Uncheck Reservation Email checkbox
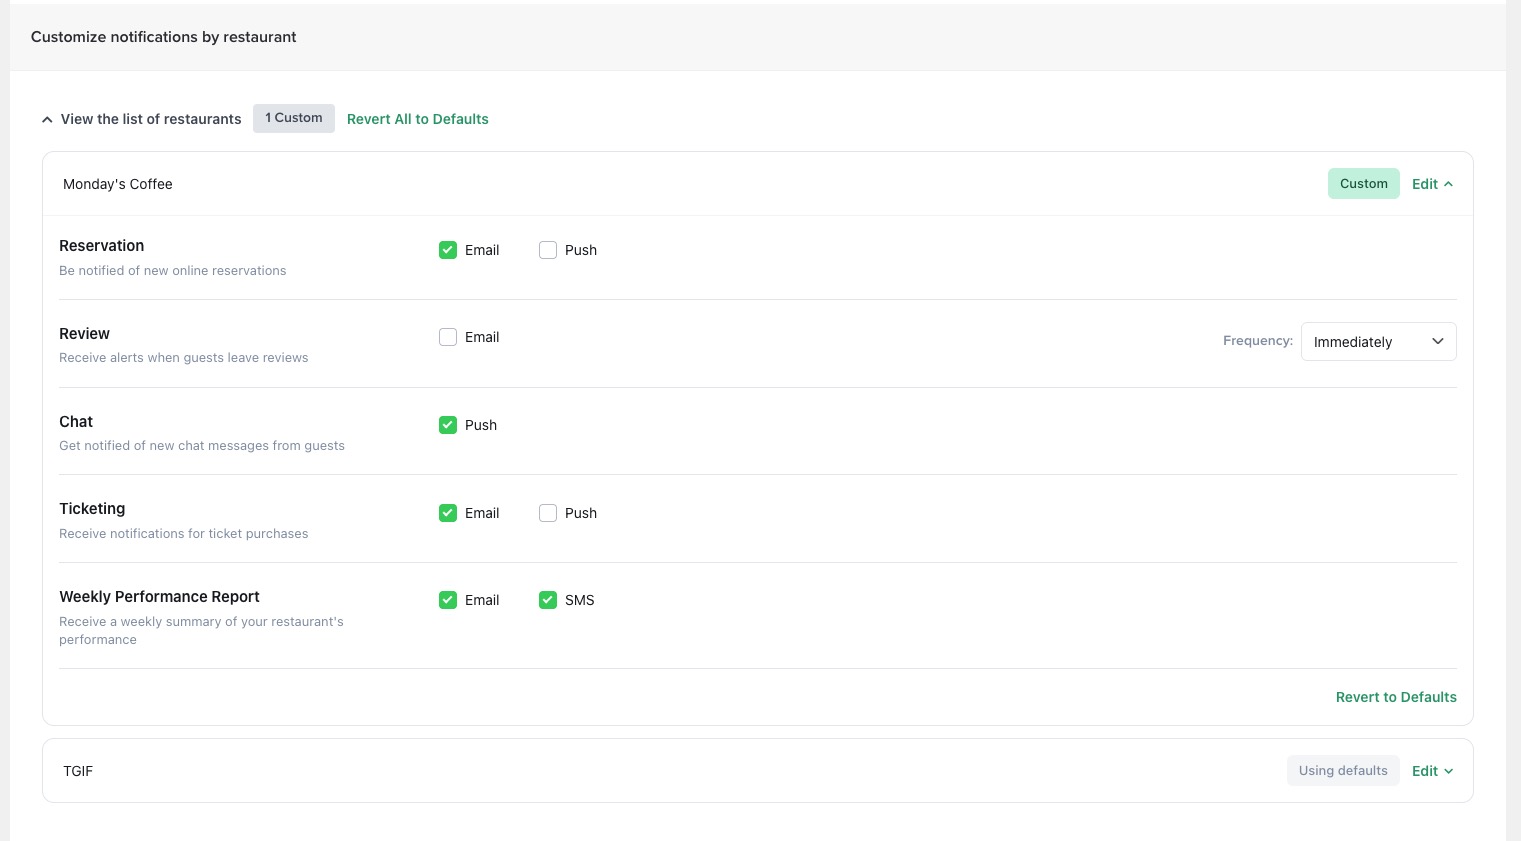The height and width of the screenshot is (841, 1521). pos(448,250)
